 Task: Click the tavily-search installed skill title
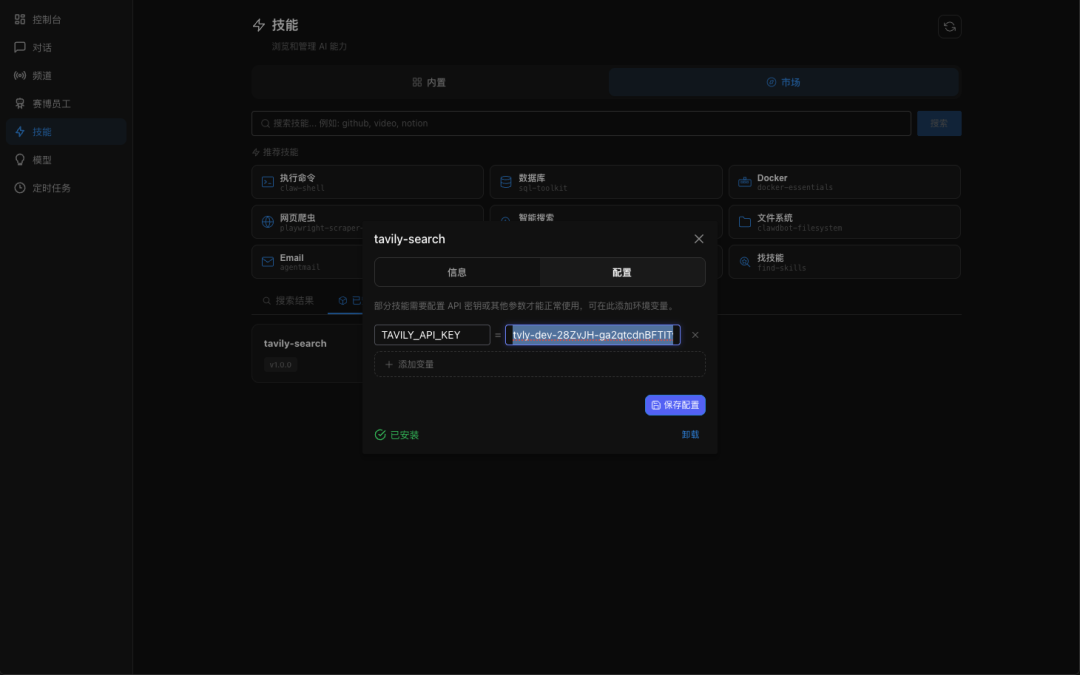(295, 343)
